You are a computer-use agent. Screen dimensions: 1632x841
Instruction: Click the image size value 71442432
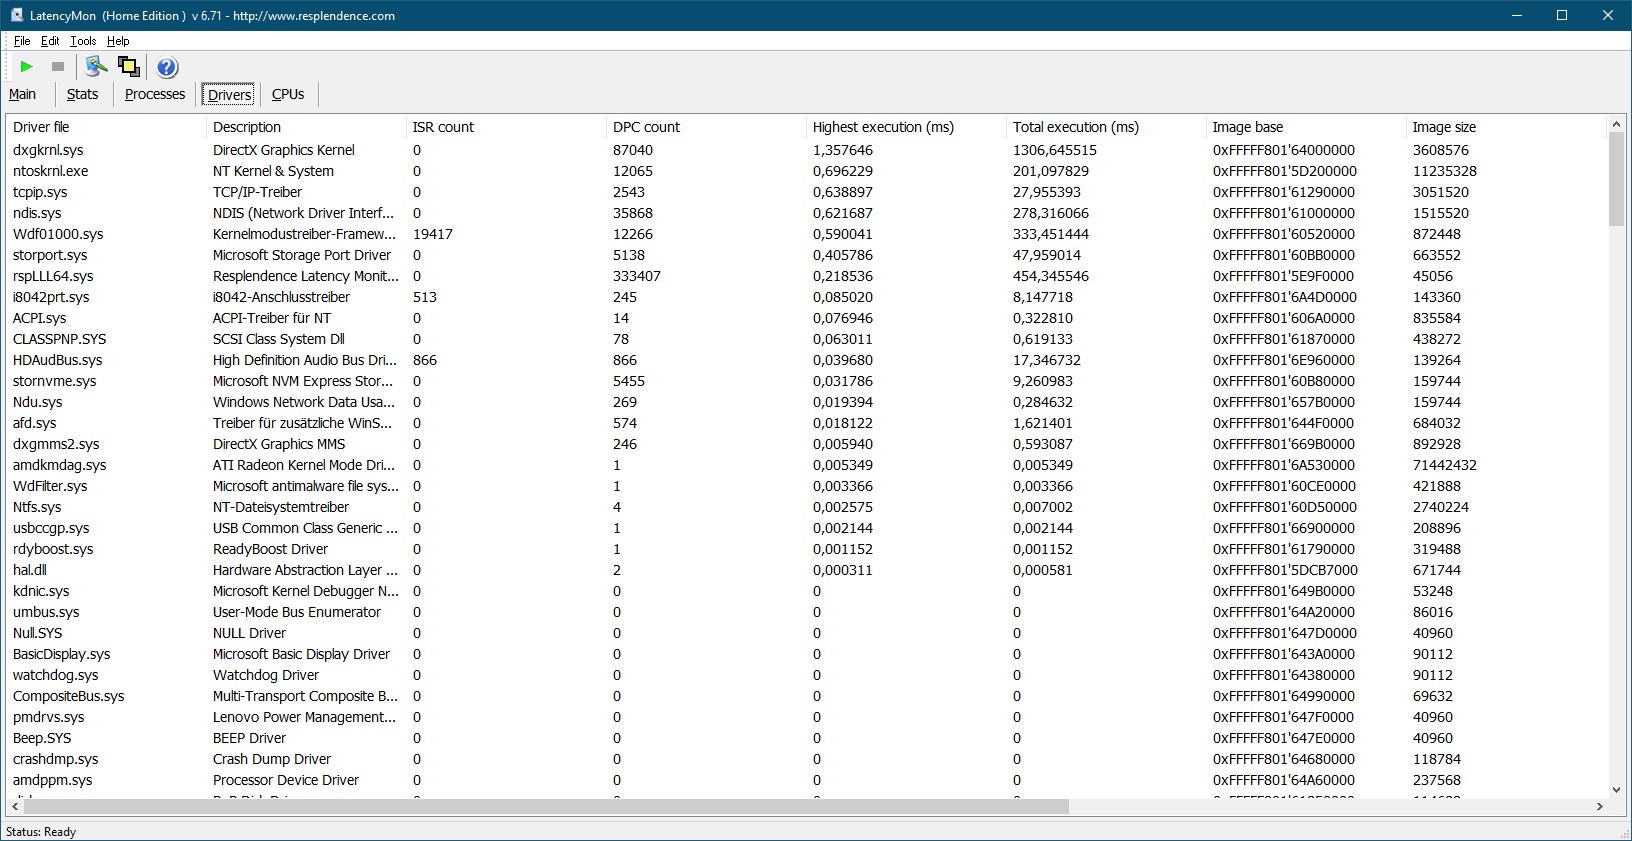[1445, 465]
